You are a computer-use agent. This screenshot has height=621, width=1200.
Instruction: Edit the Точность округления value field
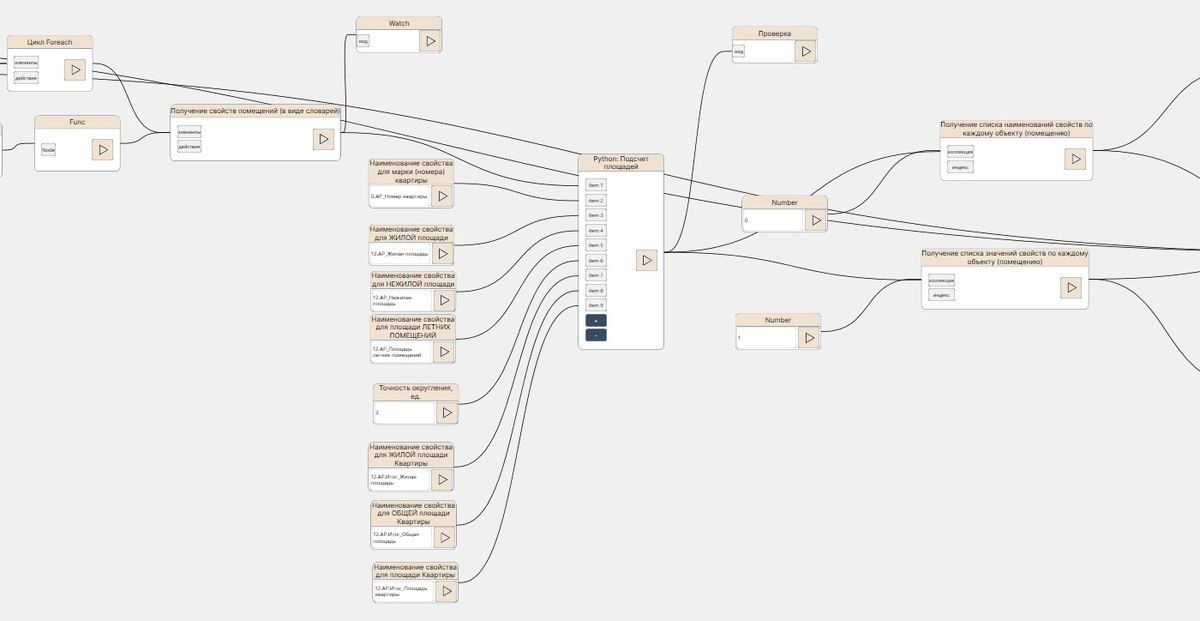pyautogui.click(x=402, y=413)
